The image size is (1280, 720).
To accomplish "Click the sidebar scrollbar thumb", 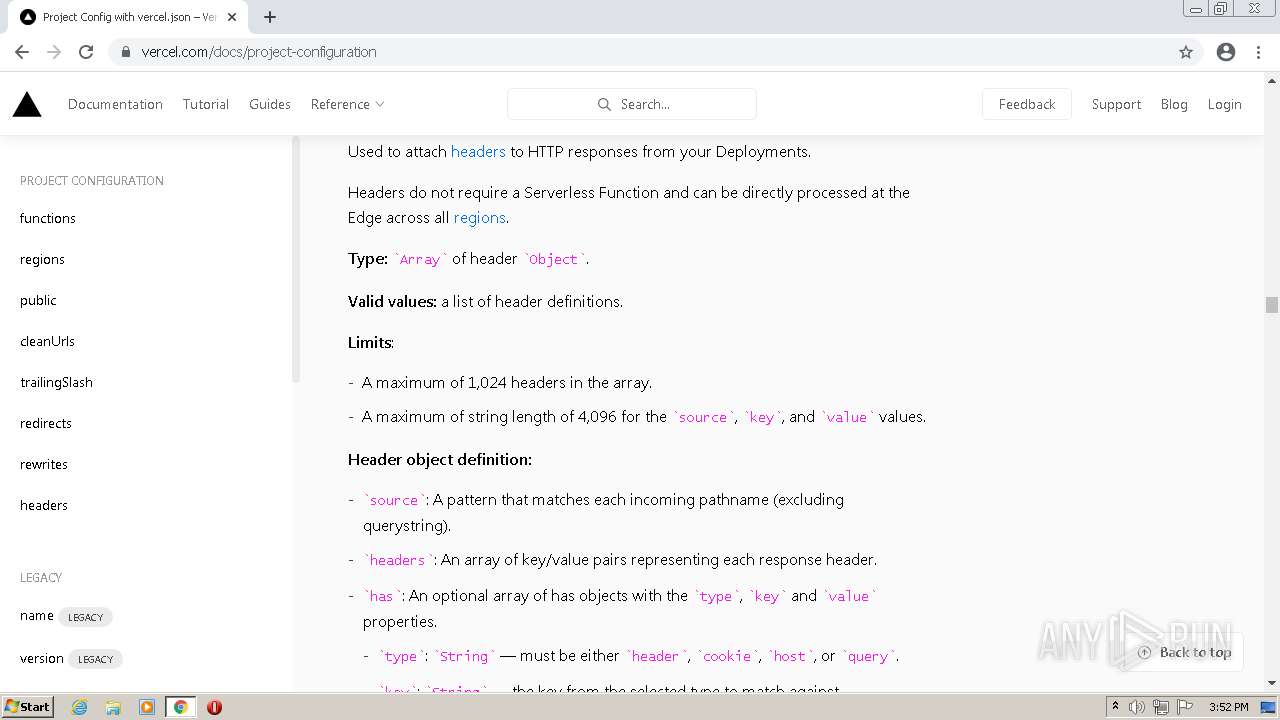I will pos(296,260).
